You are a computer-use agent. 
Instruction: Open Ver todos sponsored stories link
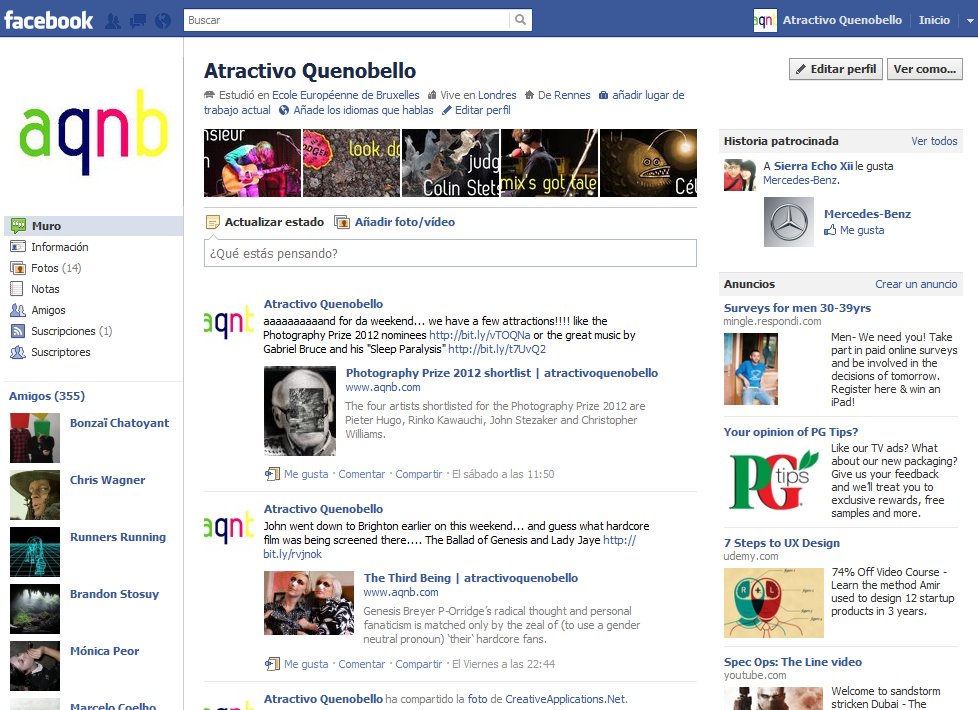[934, 141]
